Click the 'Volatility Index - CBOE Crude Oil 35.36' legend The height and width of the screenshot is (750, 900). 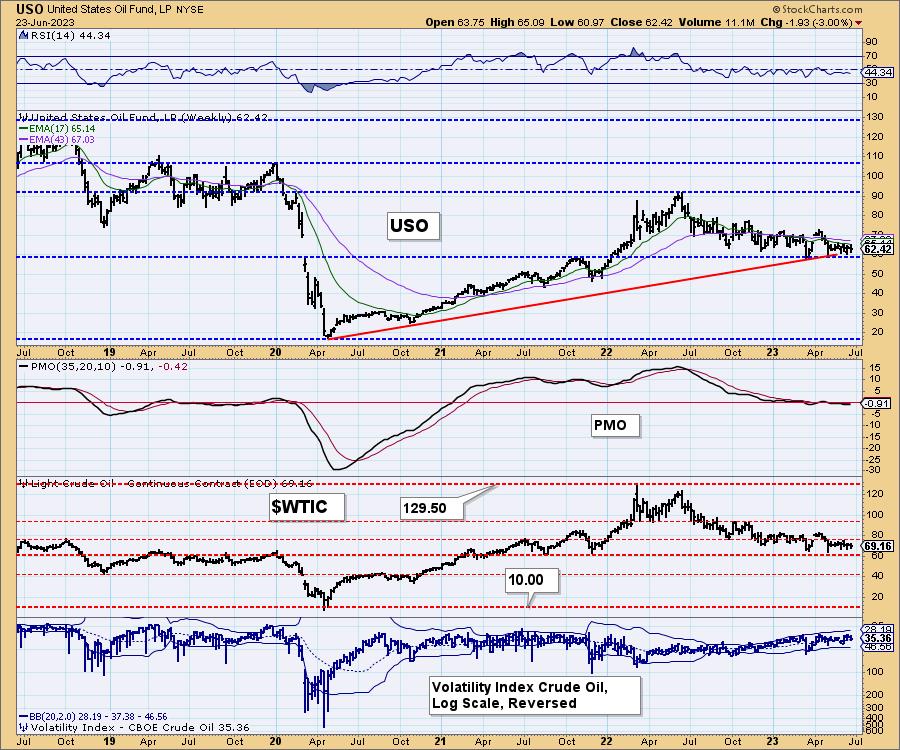[135, 727]
